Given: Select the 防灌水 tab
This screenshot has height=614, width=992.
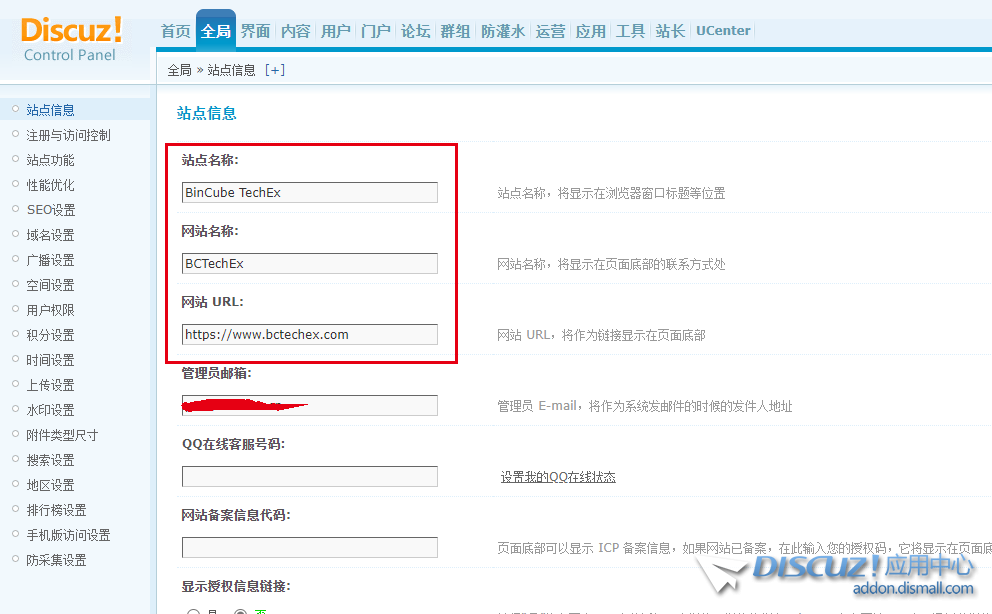Looking at the screenshot, I should coord(502,31).
